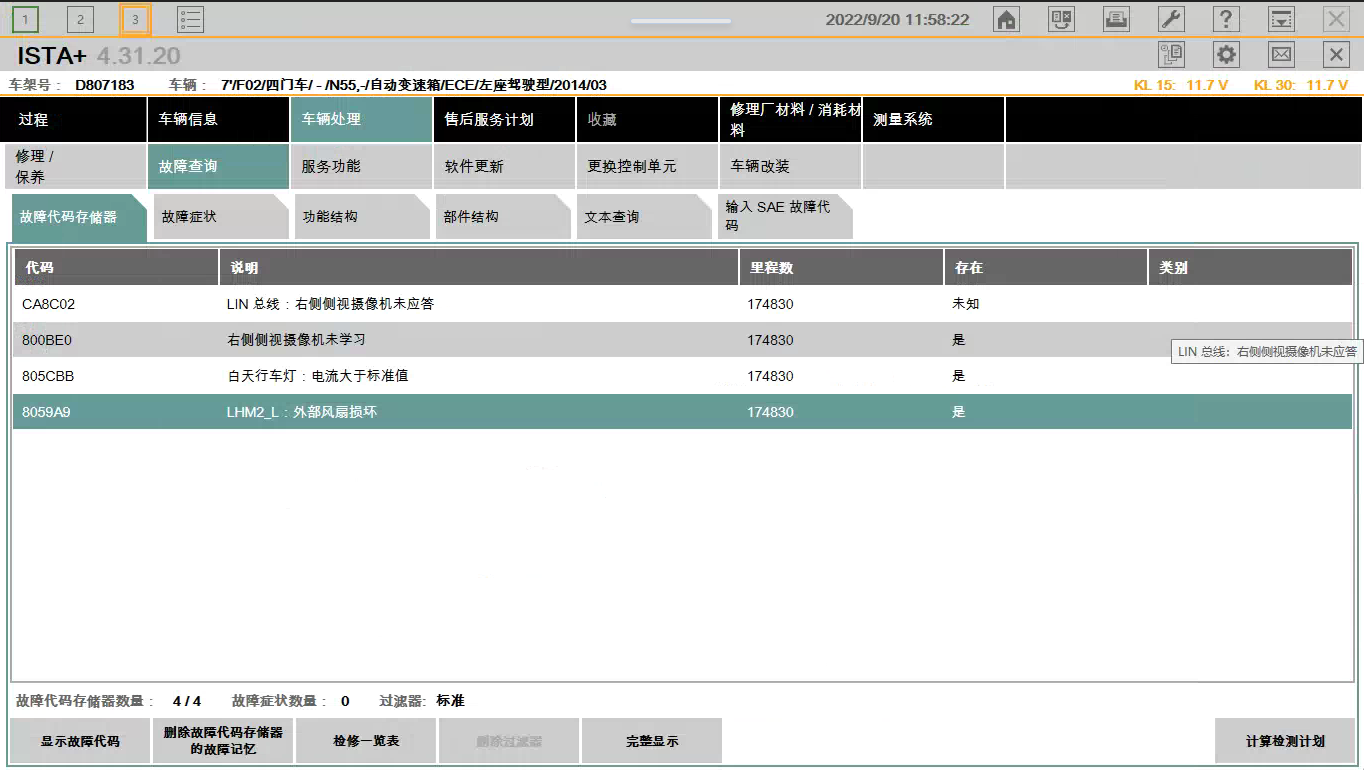Click the minimize-to-tray arrow icon
1364x770 pixels.
(1281, 19)
